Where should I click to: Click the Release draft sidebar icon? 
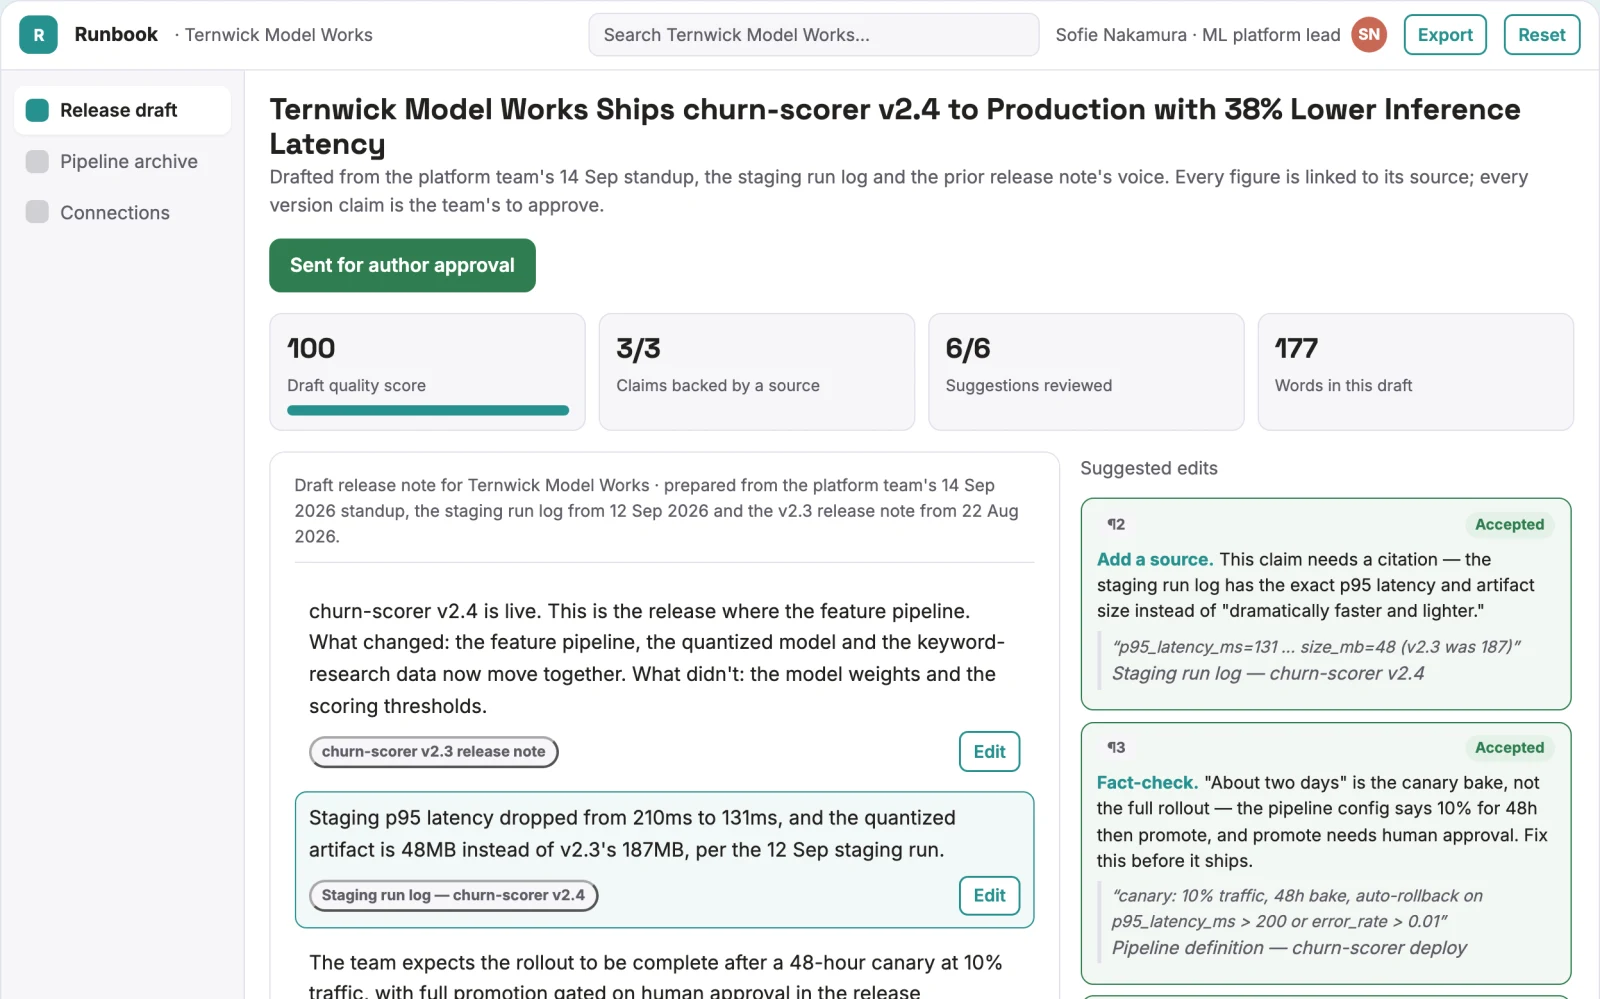pos(37,110)
